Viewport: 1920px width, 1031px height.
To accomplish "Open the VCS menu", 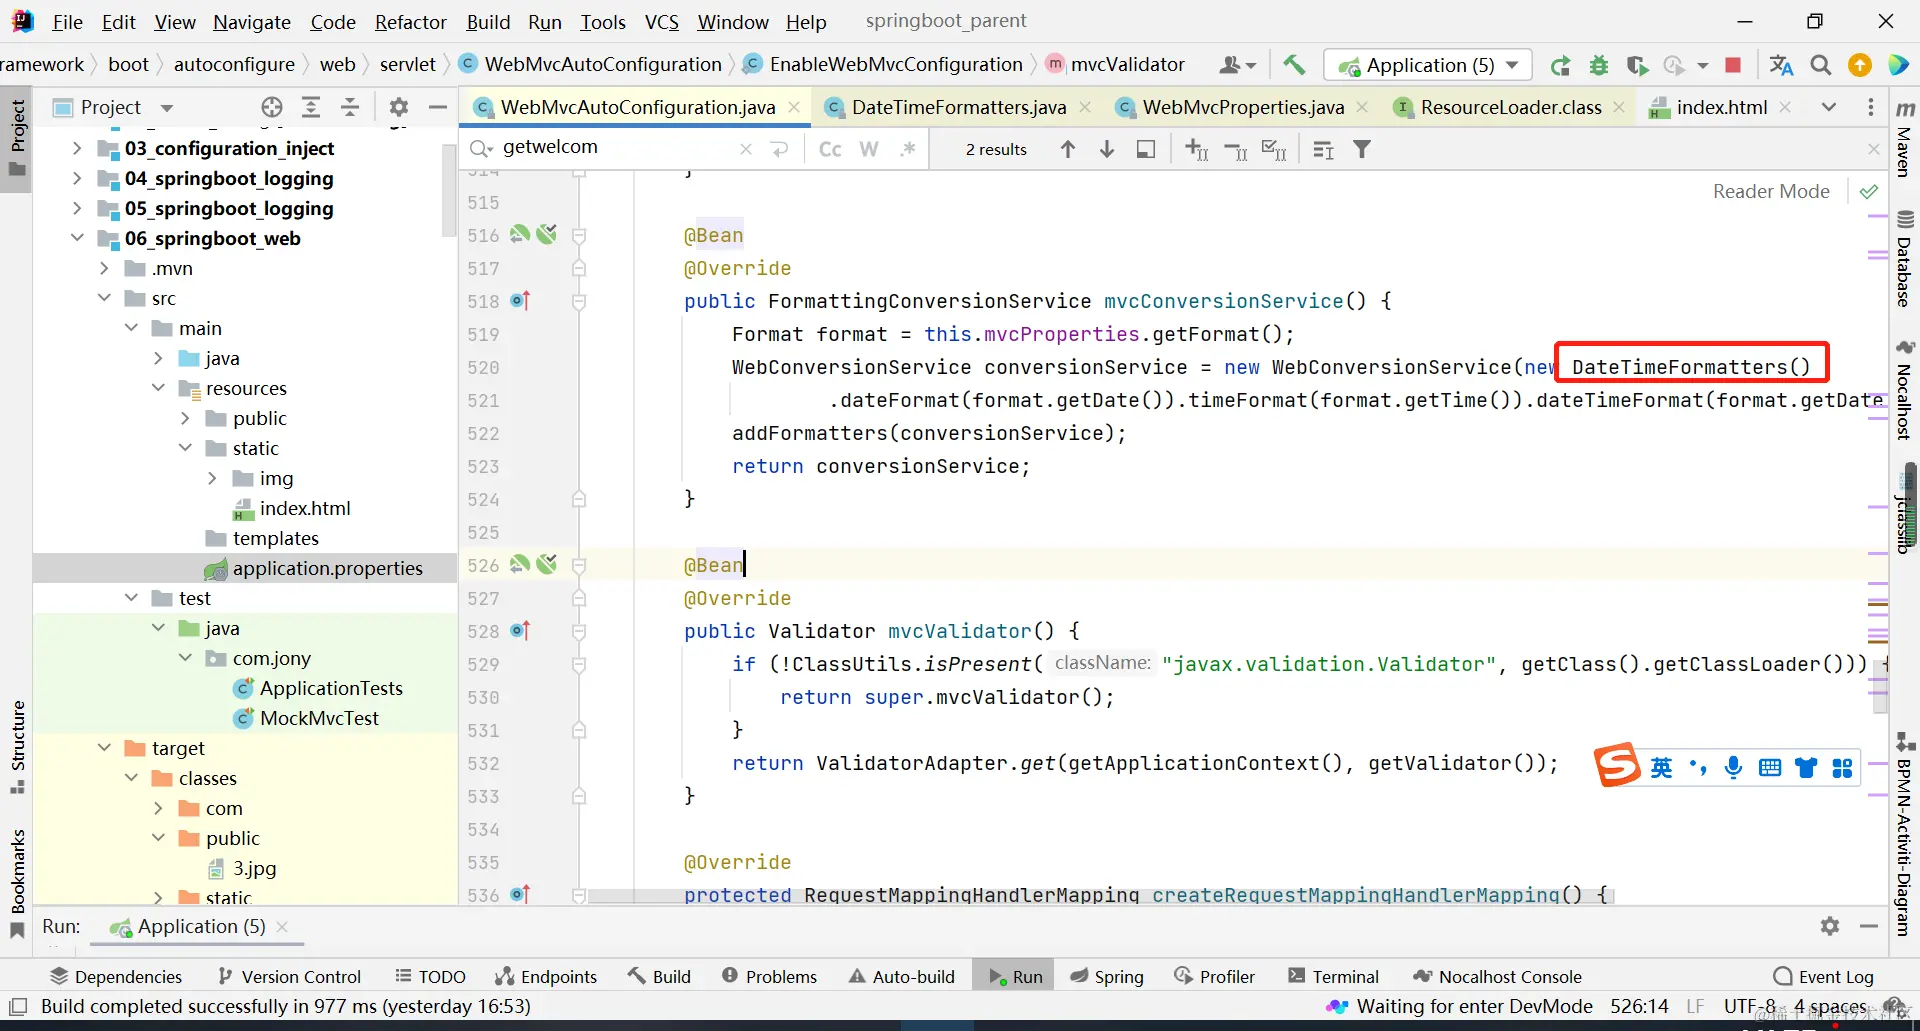I will (x=661, y=22).
